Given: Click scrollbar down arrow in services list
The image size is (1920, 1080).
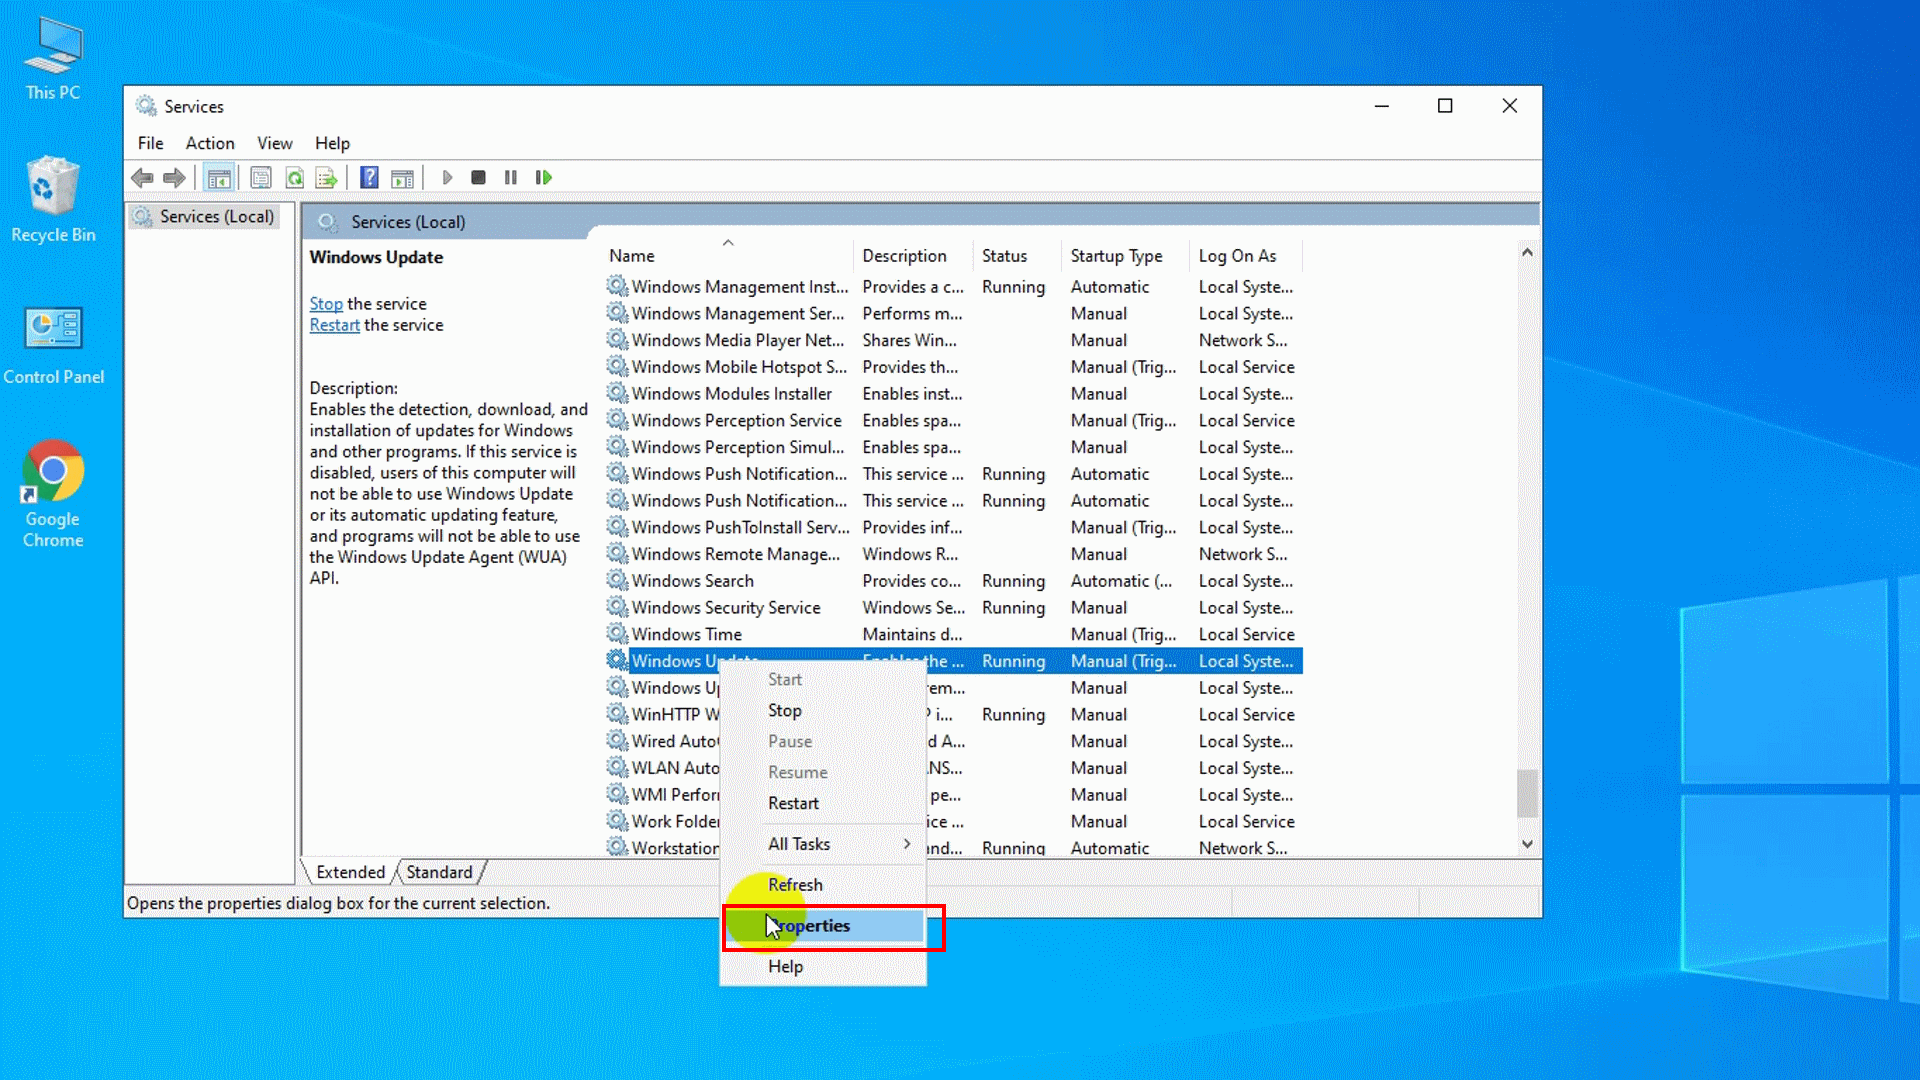Looking at the screenshot, I should pyautogui.click(x=1527, y=844).
